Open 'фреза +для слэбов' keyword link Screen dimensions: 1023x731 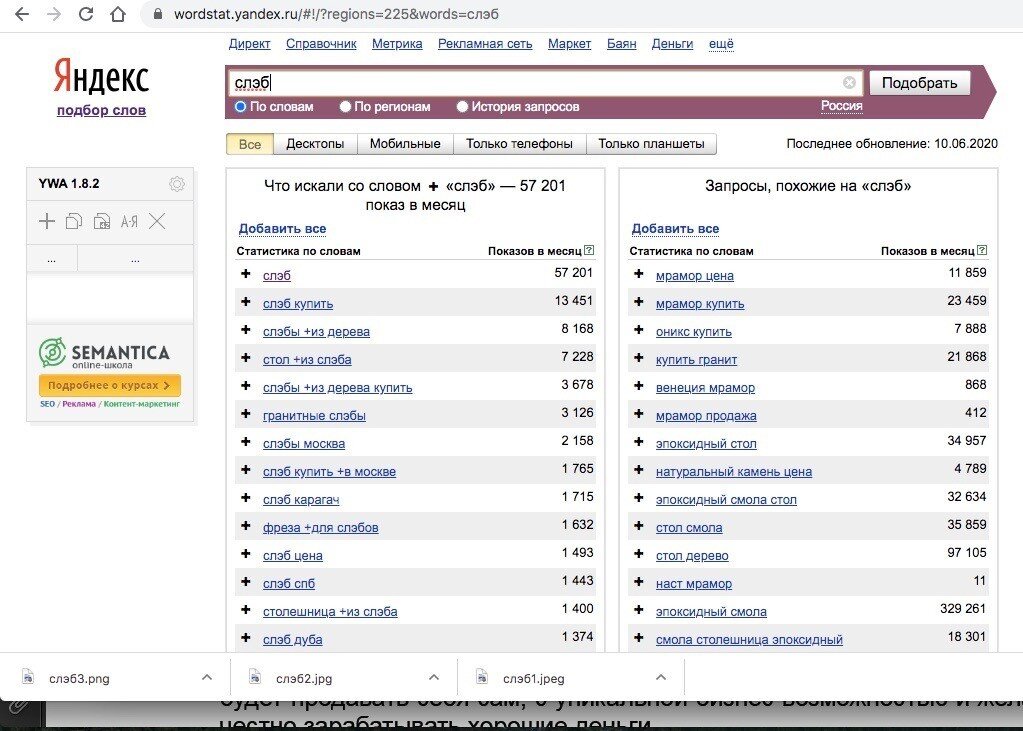pos(320,527)
